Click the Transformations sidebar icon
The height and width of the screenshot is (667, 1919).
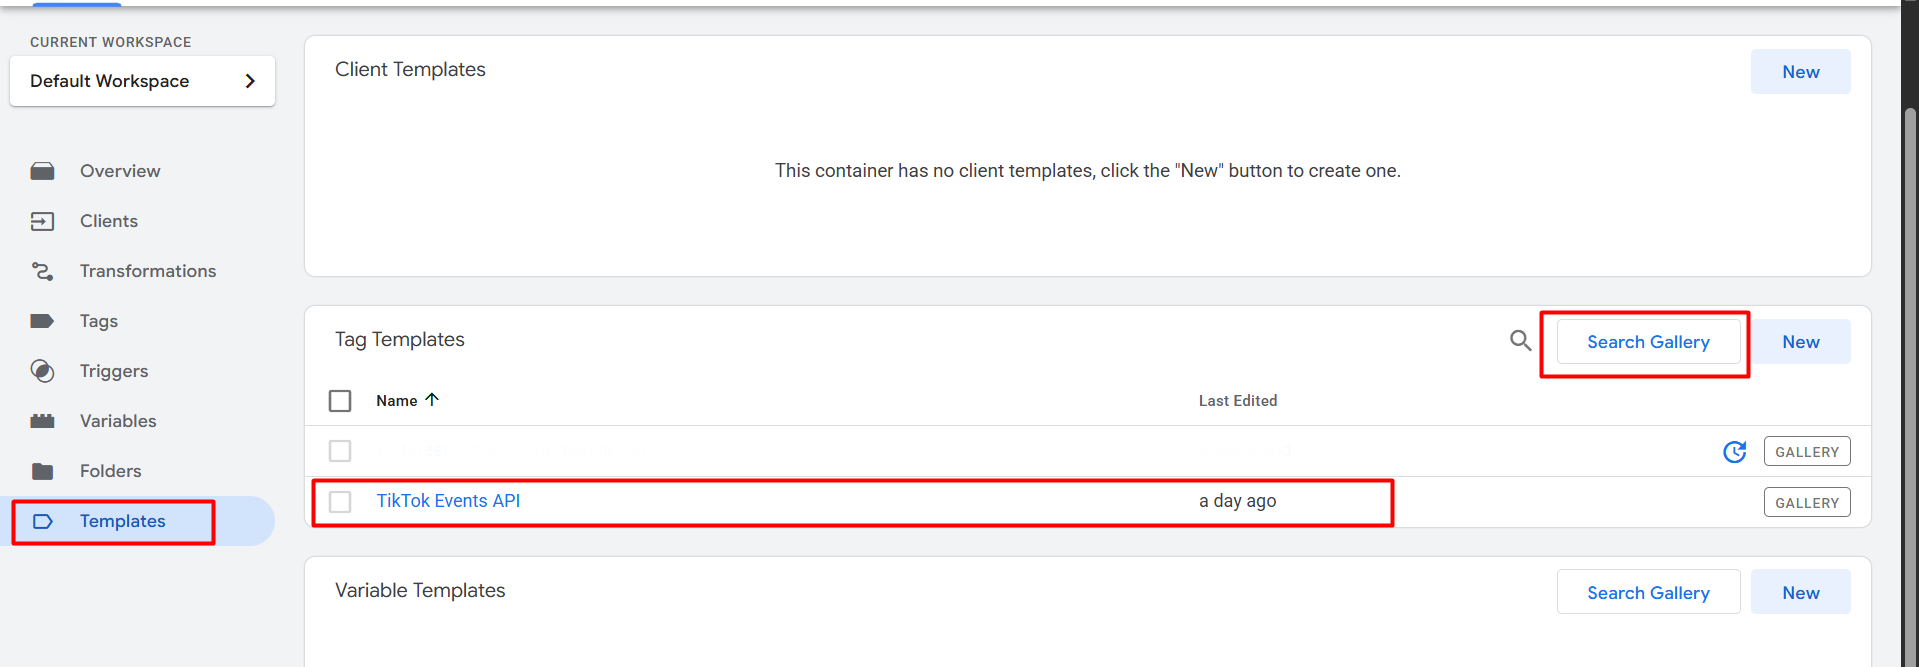click(42, 271)
